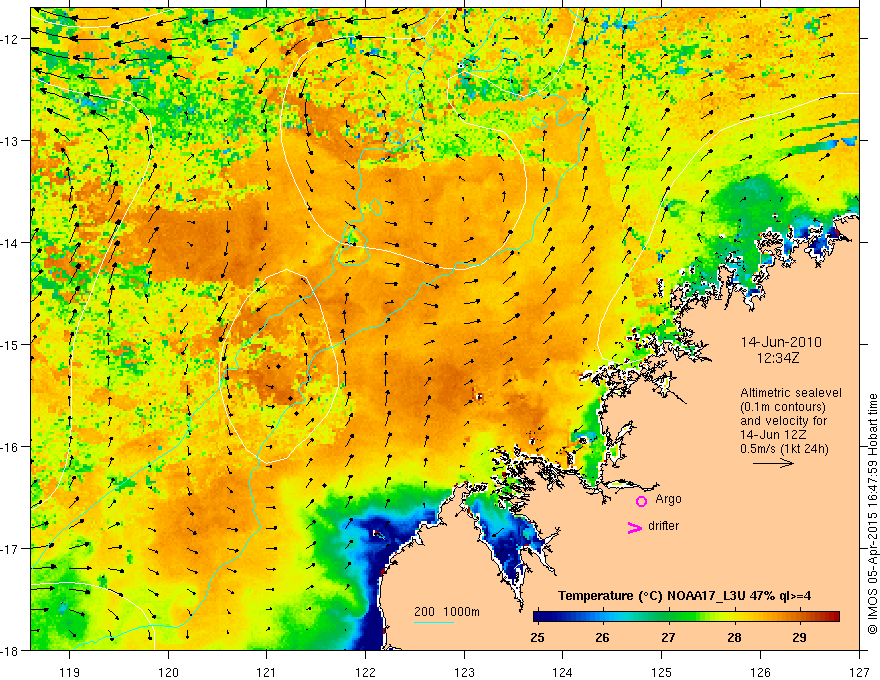The image size is (880, 680).
Task: Click longitude axis label 121
Action: pos(267,672)
